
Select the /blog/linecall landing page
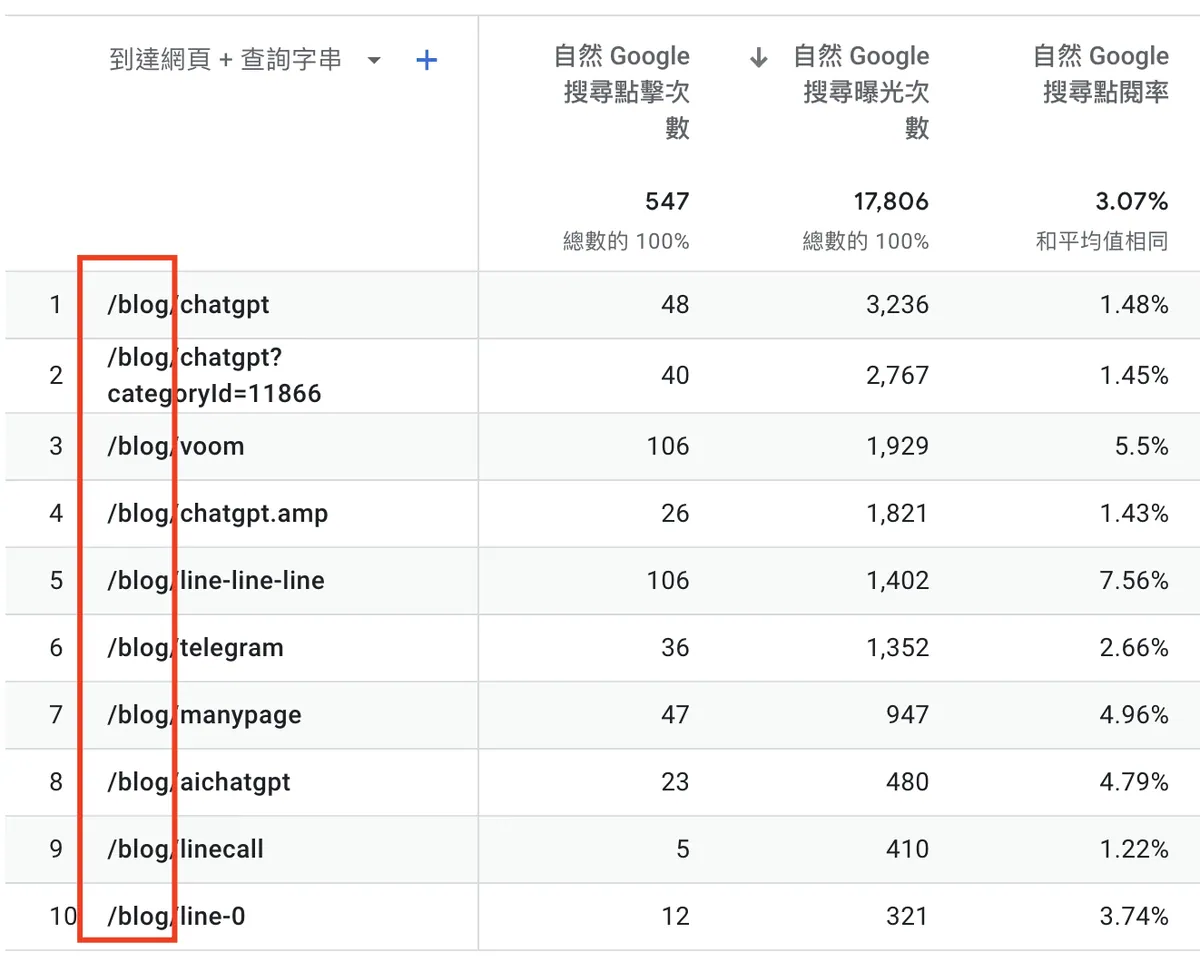coord(186,849)
